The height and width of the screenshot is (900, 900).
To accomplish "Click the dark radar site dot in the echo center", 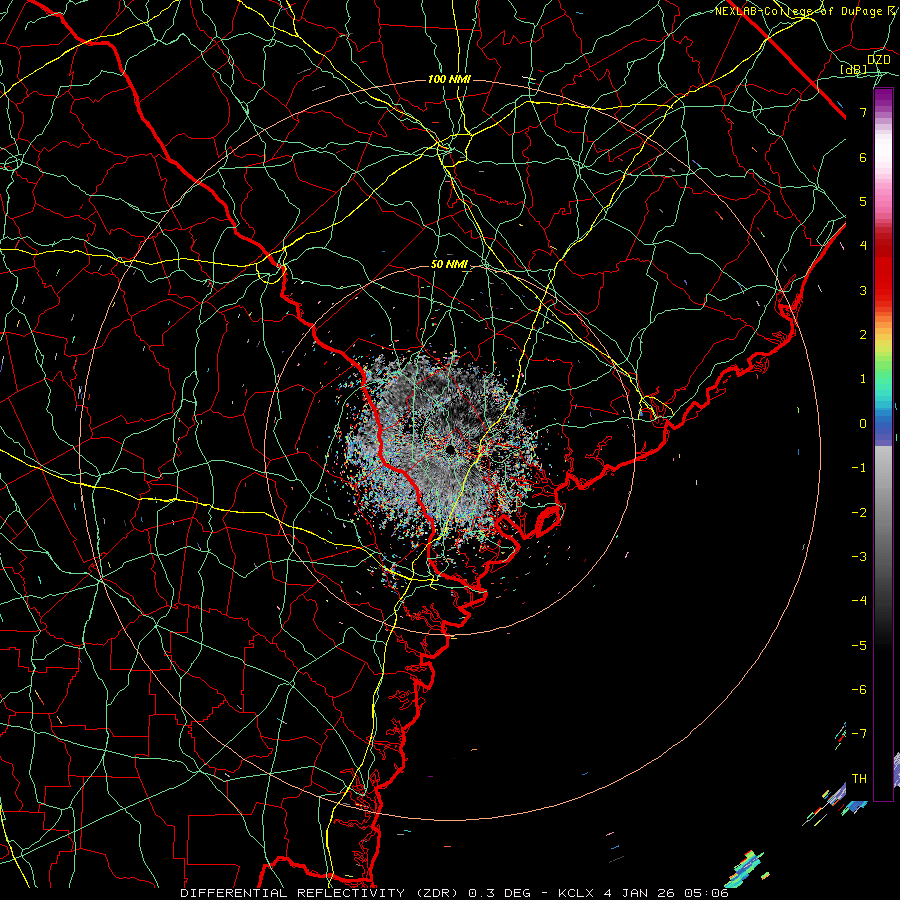I will coord(451,449).
